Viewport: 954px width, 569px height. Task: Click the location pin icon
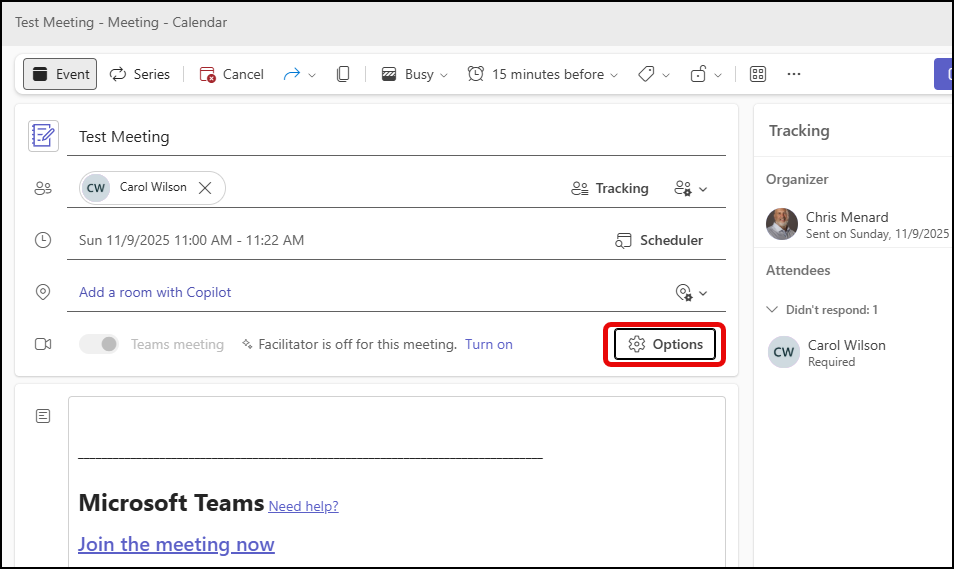[43, 292]
